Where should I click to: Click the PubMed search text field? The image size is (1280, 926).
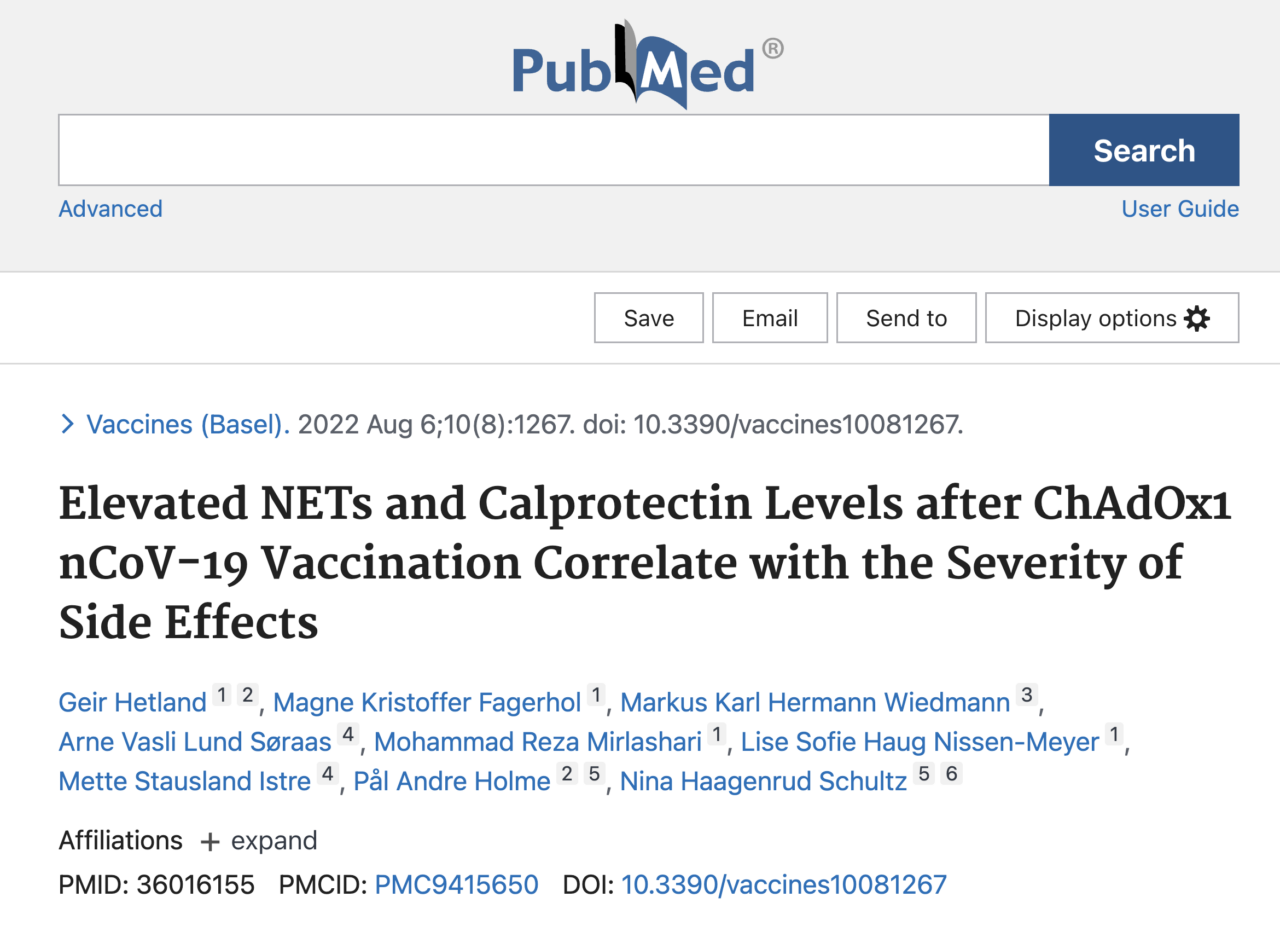click(553, 150)
